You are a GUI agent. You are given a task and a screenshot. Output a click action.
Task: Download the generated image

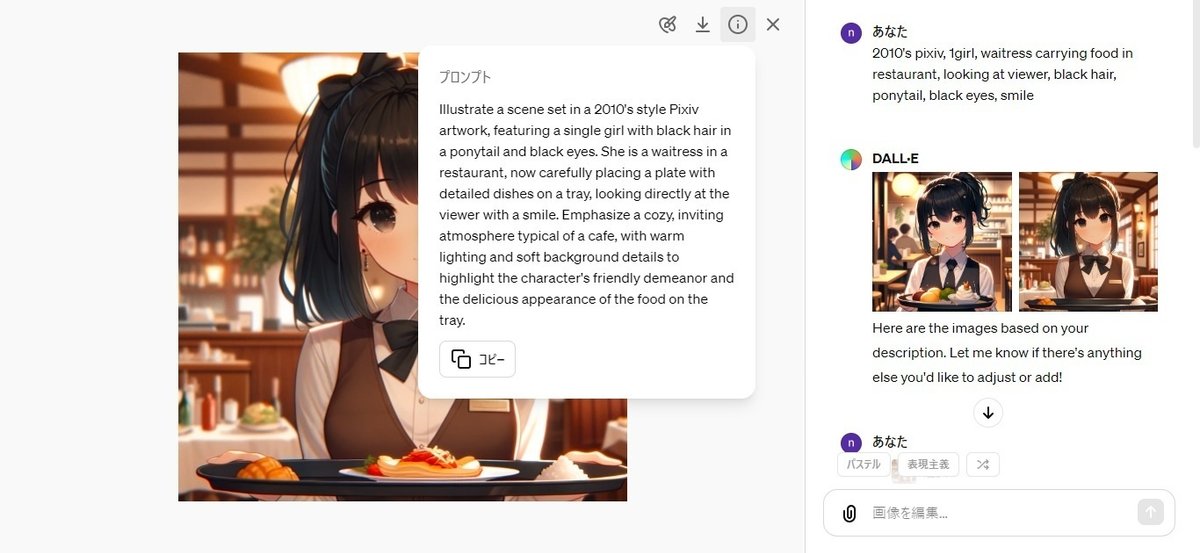tap(703, 25)
